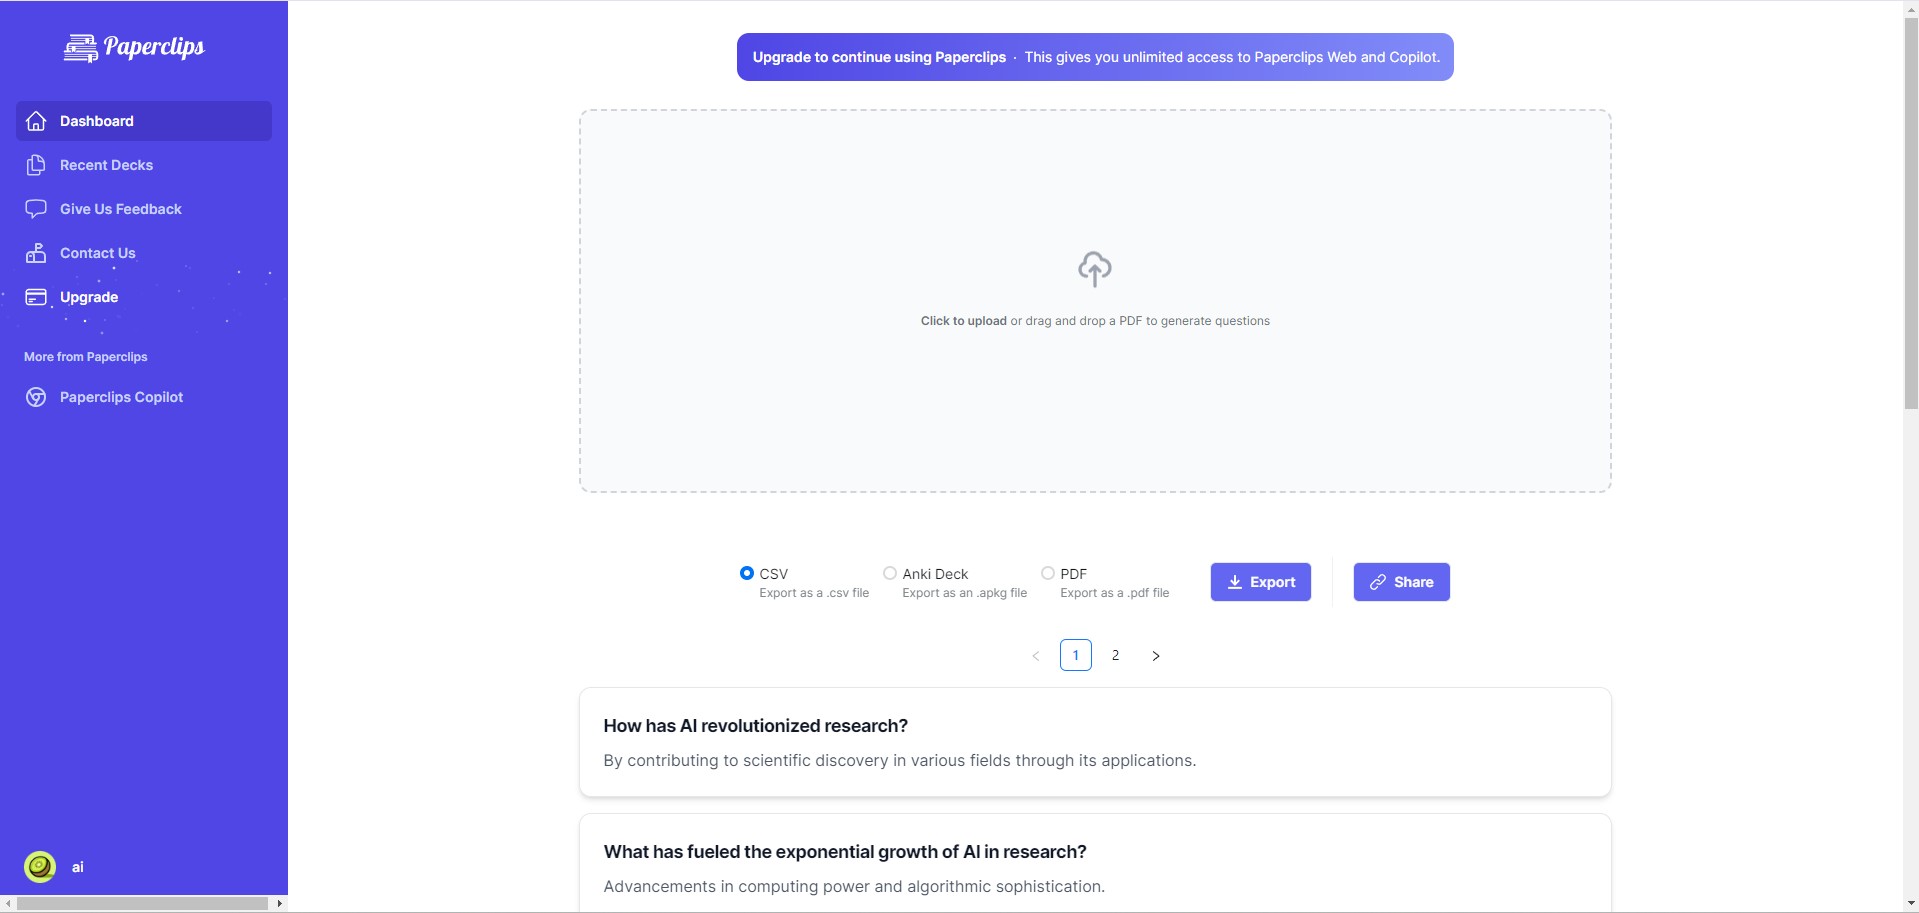Viewport: 1919px width, 913px height.
Task: Open page 2 of the questions
Action: coord(1116,655)
